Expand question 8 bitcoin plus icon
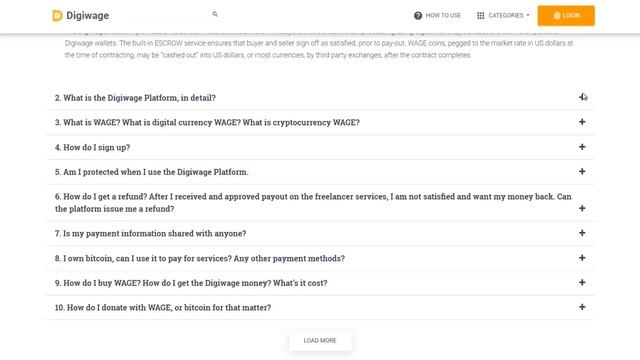This screenshot has height=360, width=640. pos(582,258)
